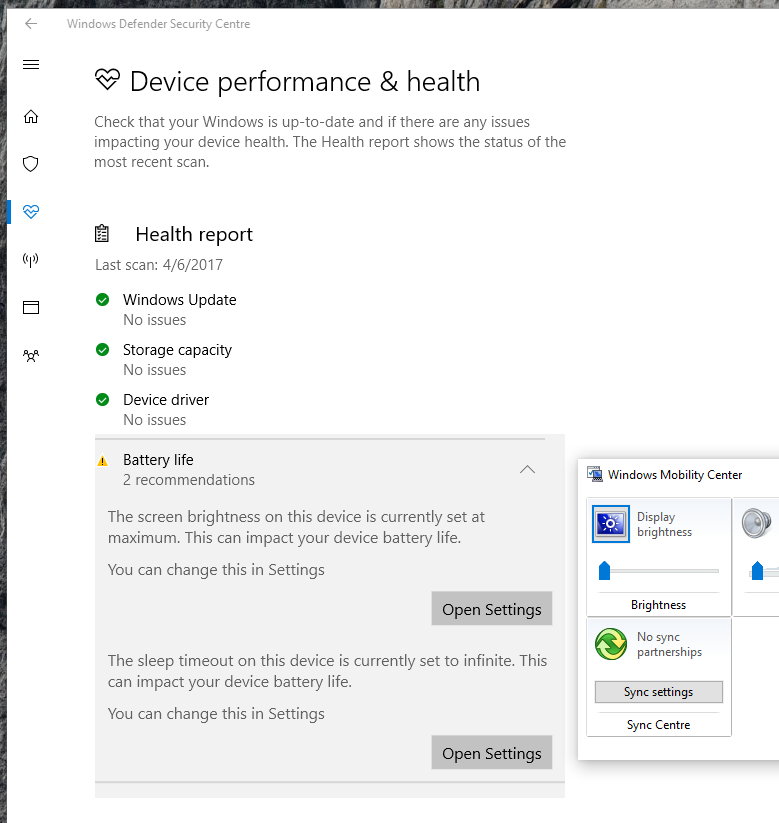Click the heart icon beside page title
The width and height of the screenshot is (779, 823).
point(108,80)
